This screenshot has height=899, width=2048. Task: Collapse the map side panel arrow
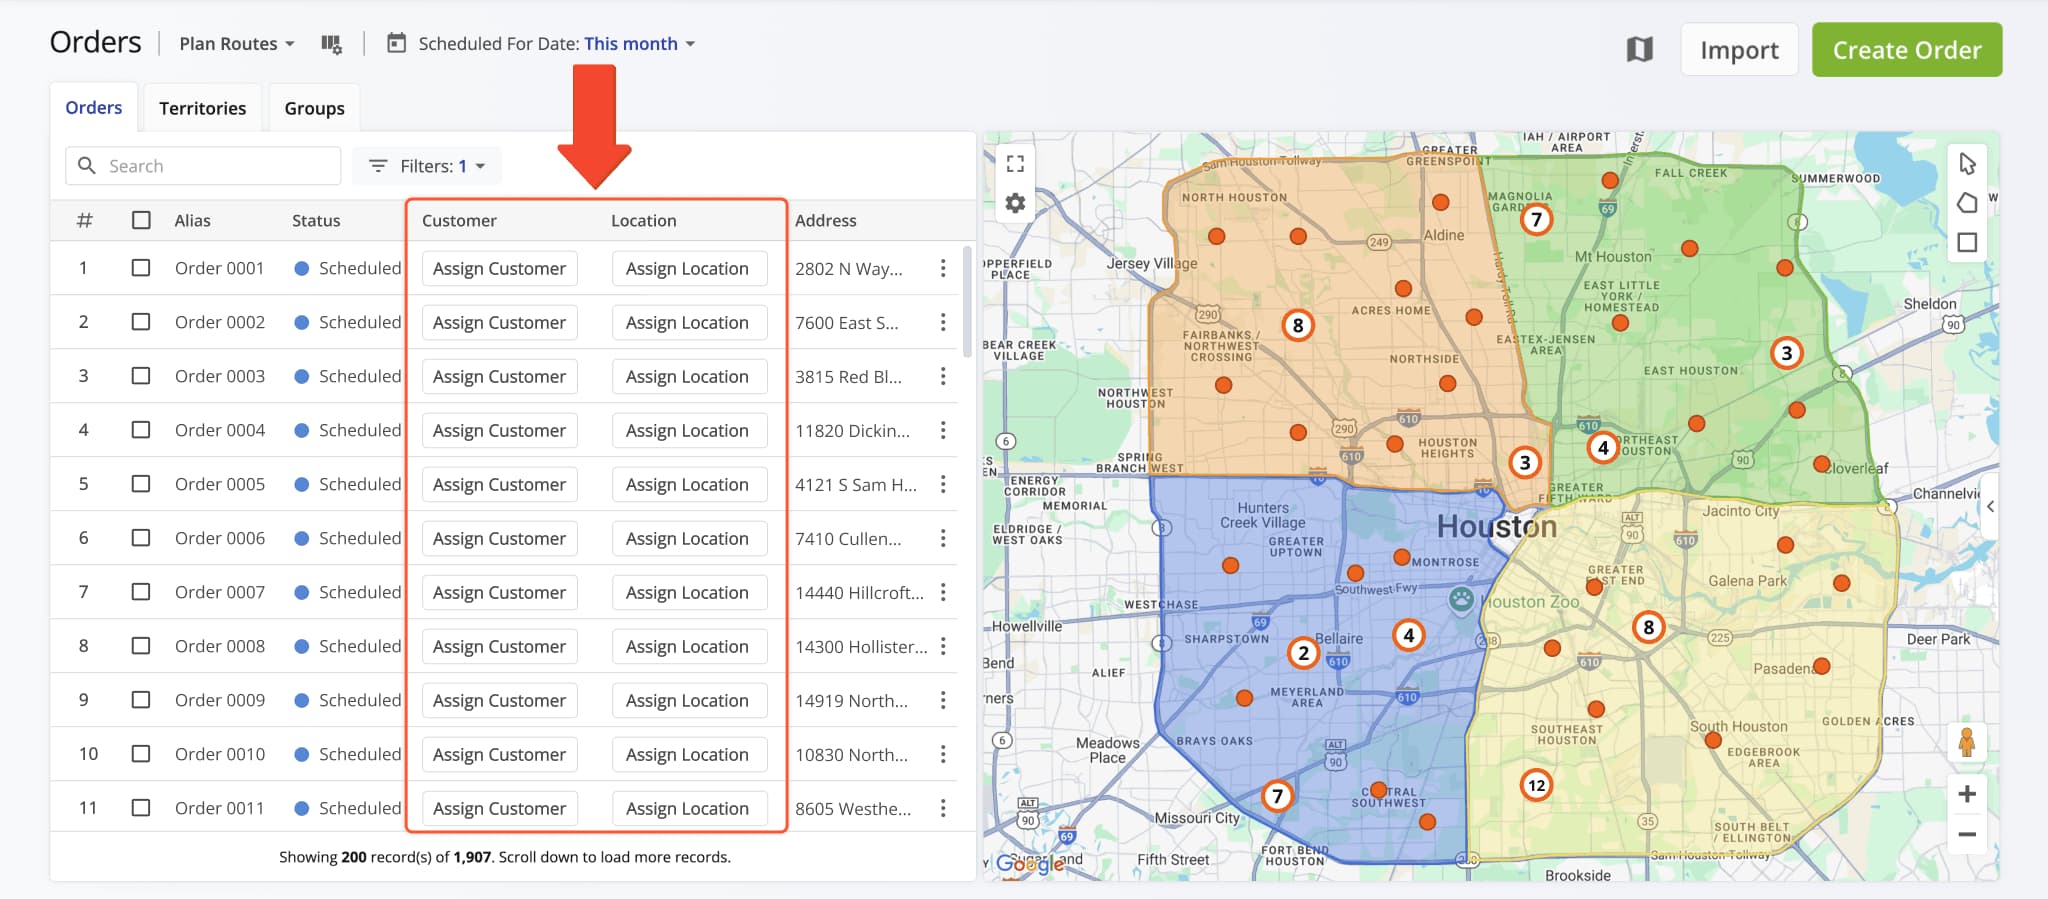click(x=1990, y=507)
